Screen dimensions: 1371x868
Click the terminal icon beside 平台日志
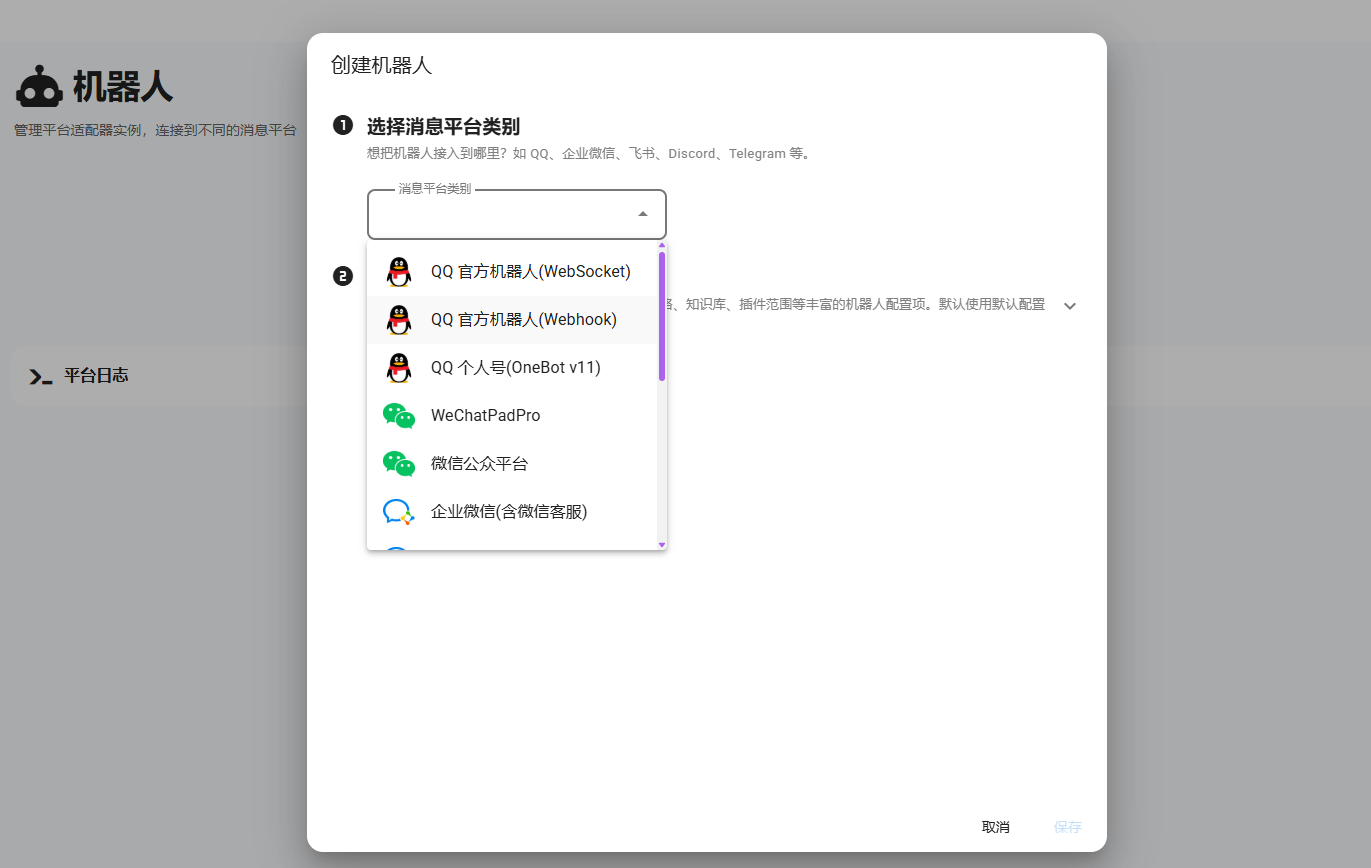40,376
